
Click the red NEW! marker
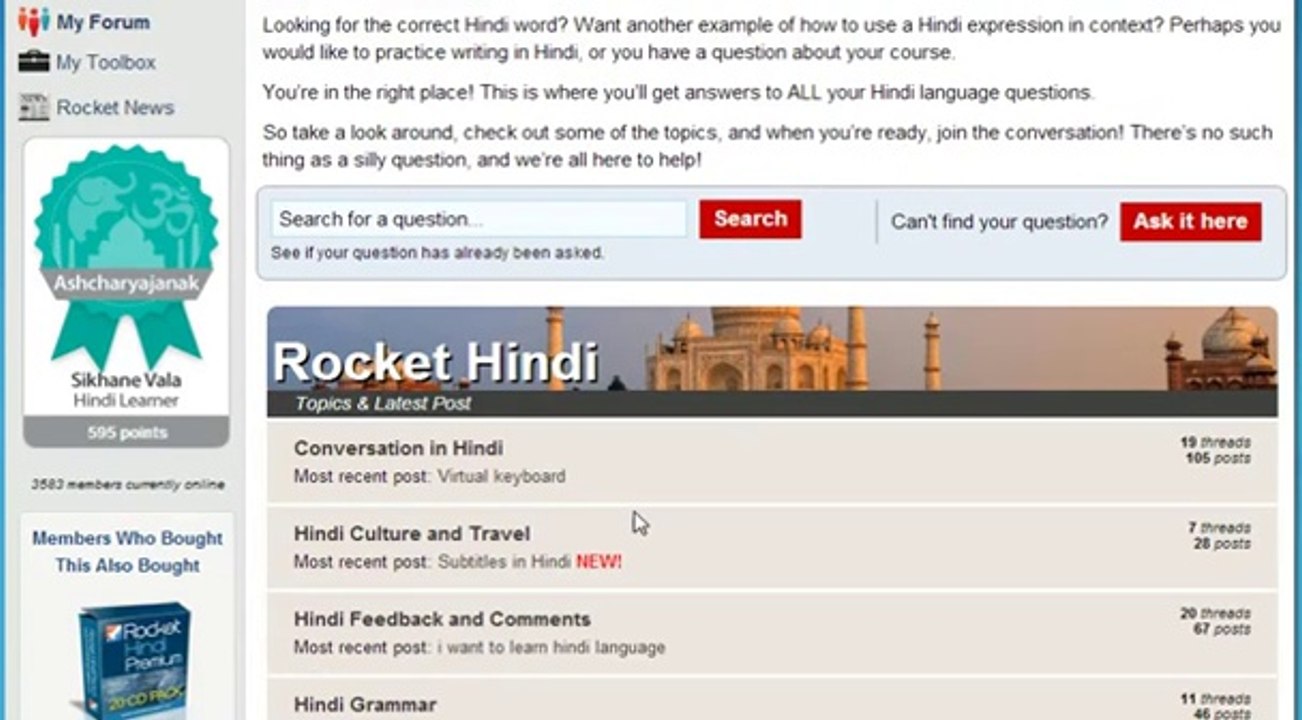coord(599,562)
